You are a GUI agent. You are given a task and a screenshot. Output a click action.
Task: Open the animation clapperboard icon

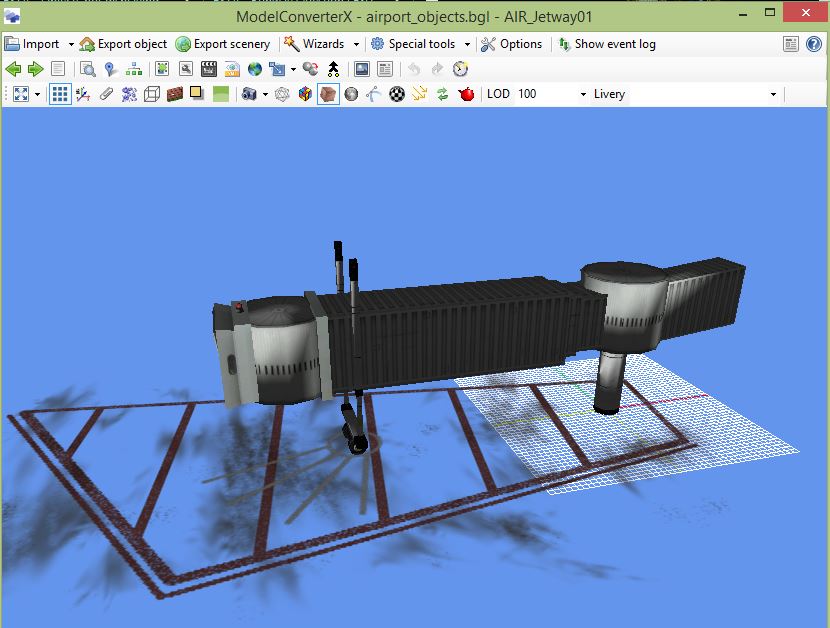(209, 69)
